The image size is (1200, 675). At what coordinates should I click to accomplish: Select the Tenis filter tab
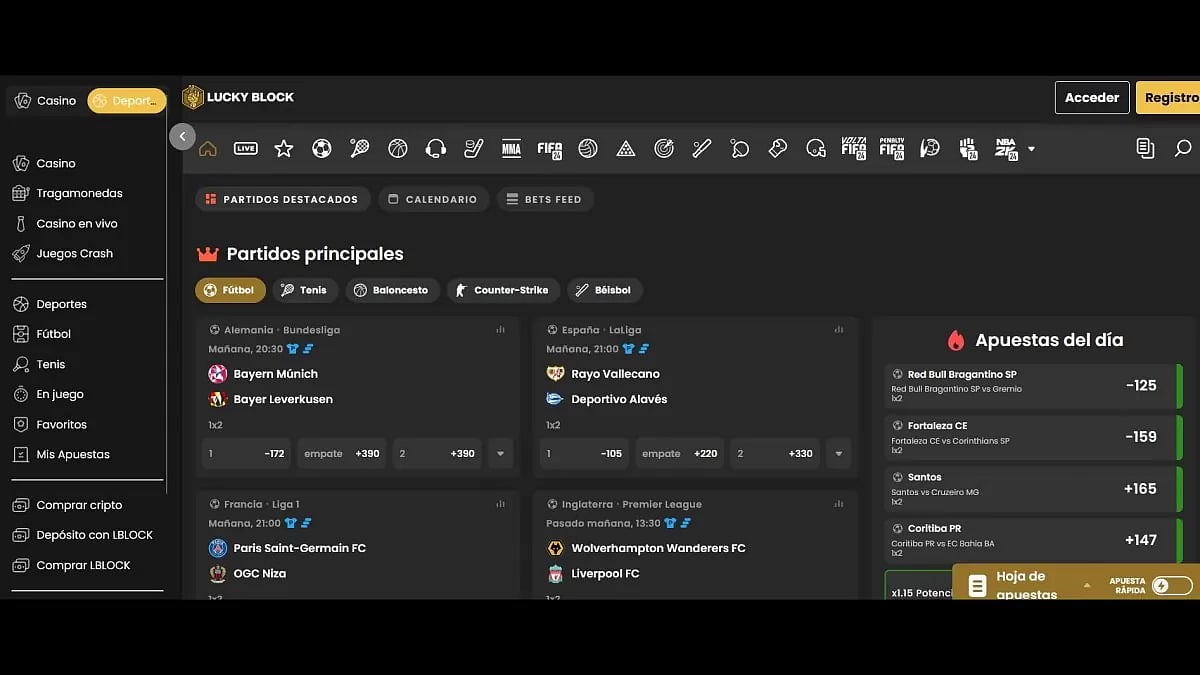(x=304, y=290)
